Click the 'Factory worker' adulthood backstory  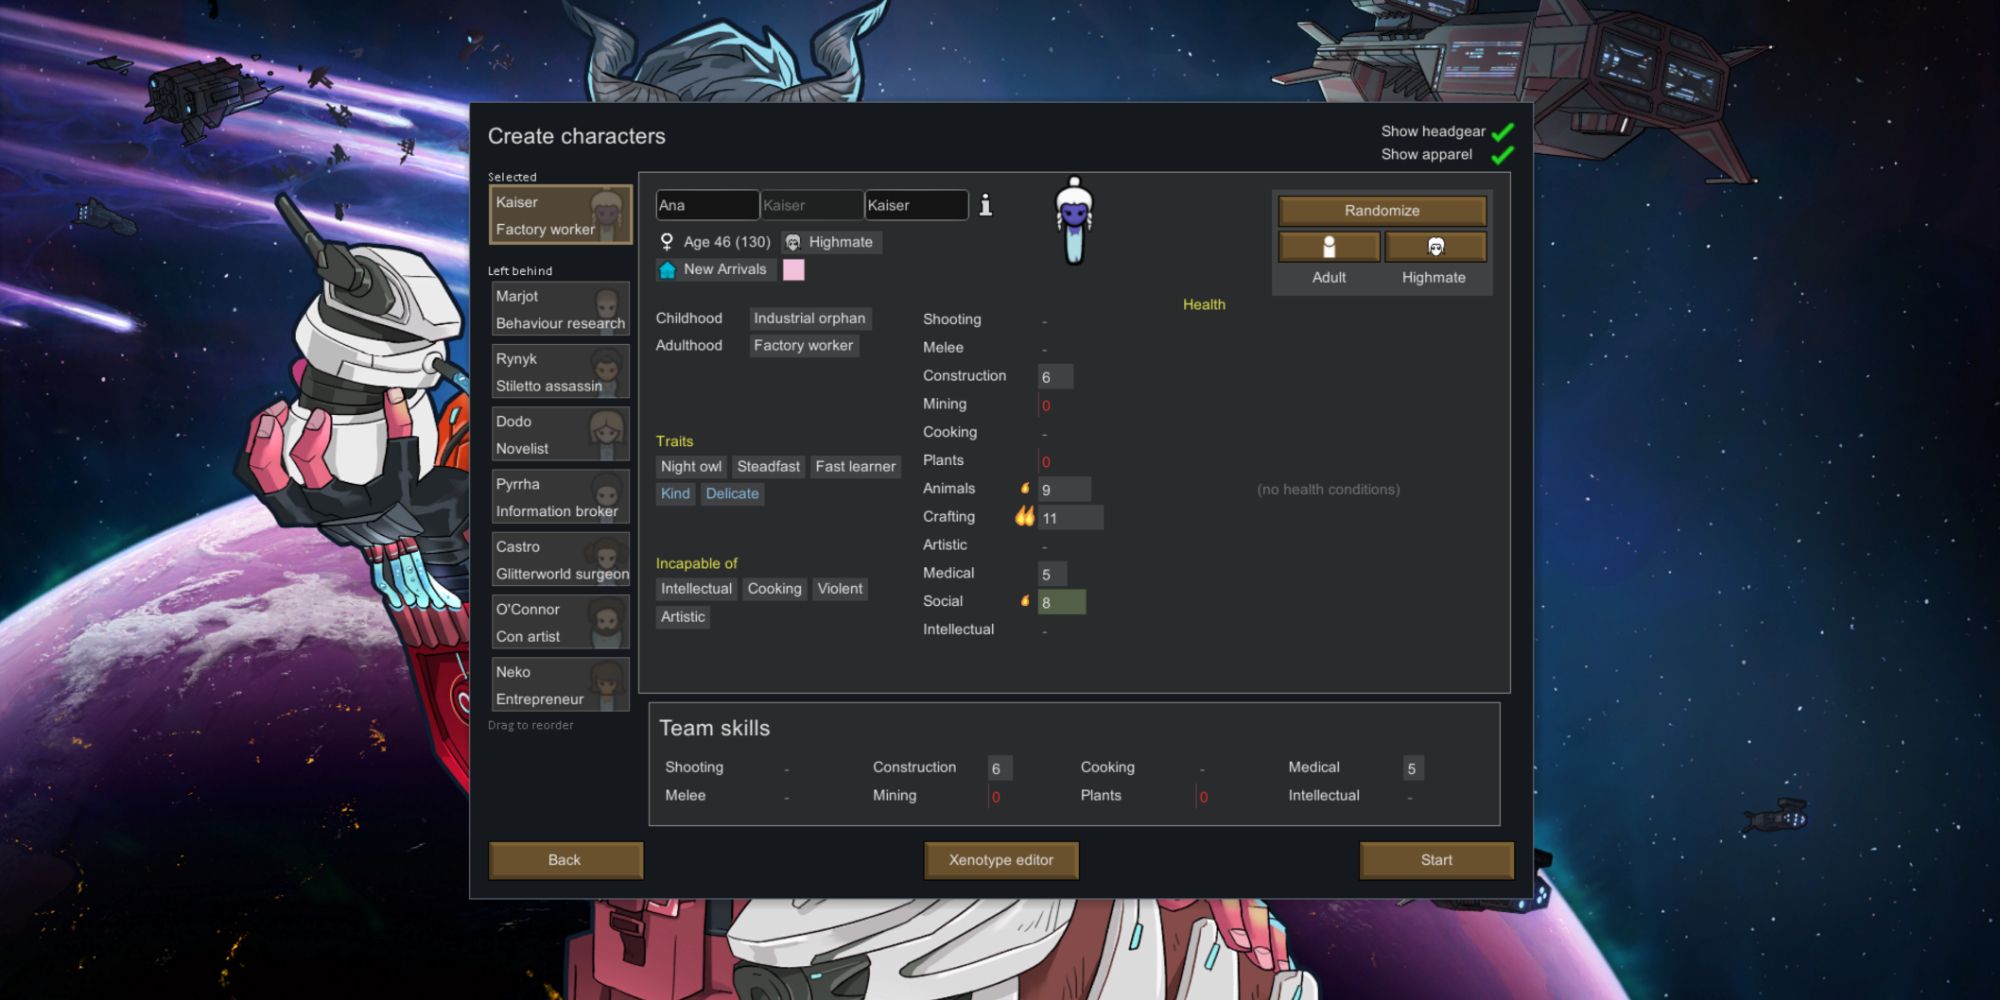pyautogui.click(x=804, y=345)
